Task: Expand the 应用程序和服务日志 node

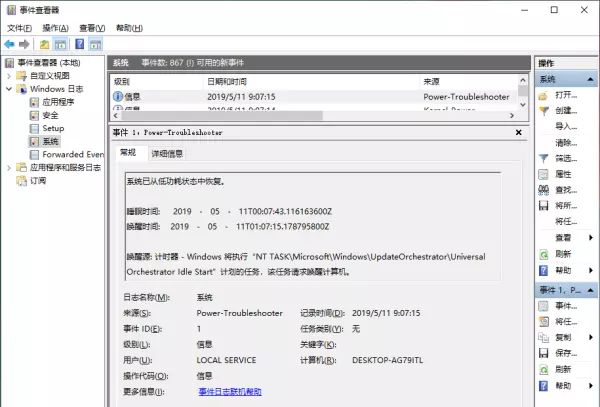Action: pos(9,168)
